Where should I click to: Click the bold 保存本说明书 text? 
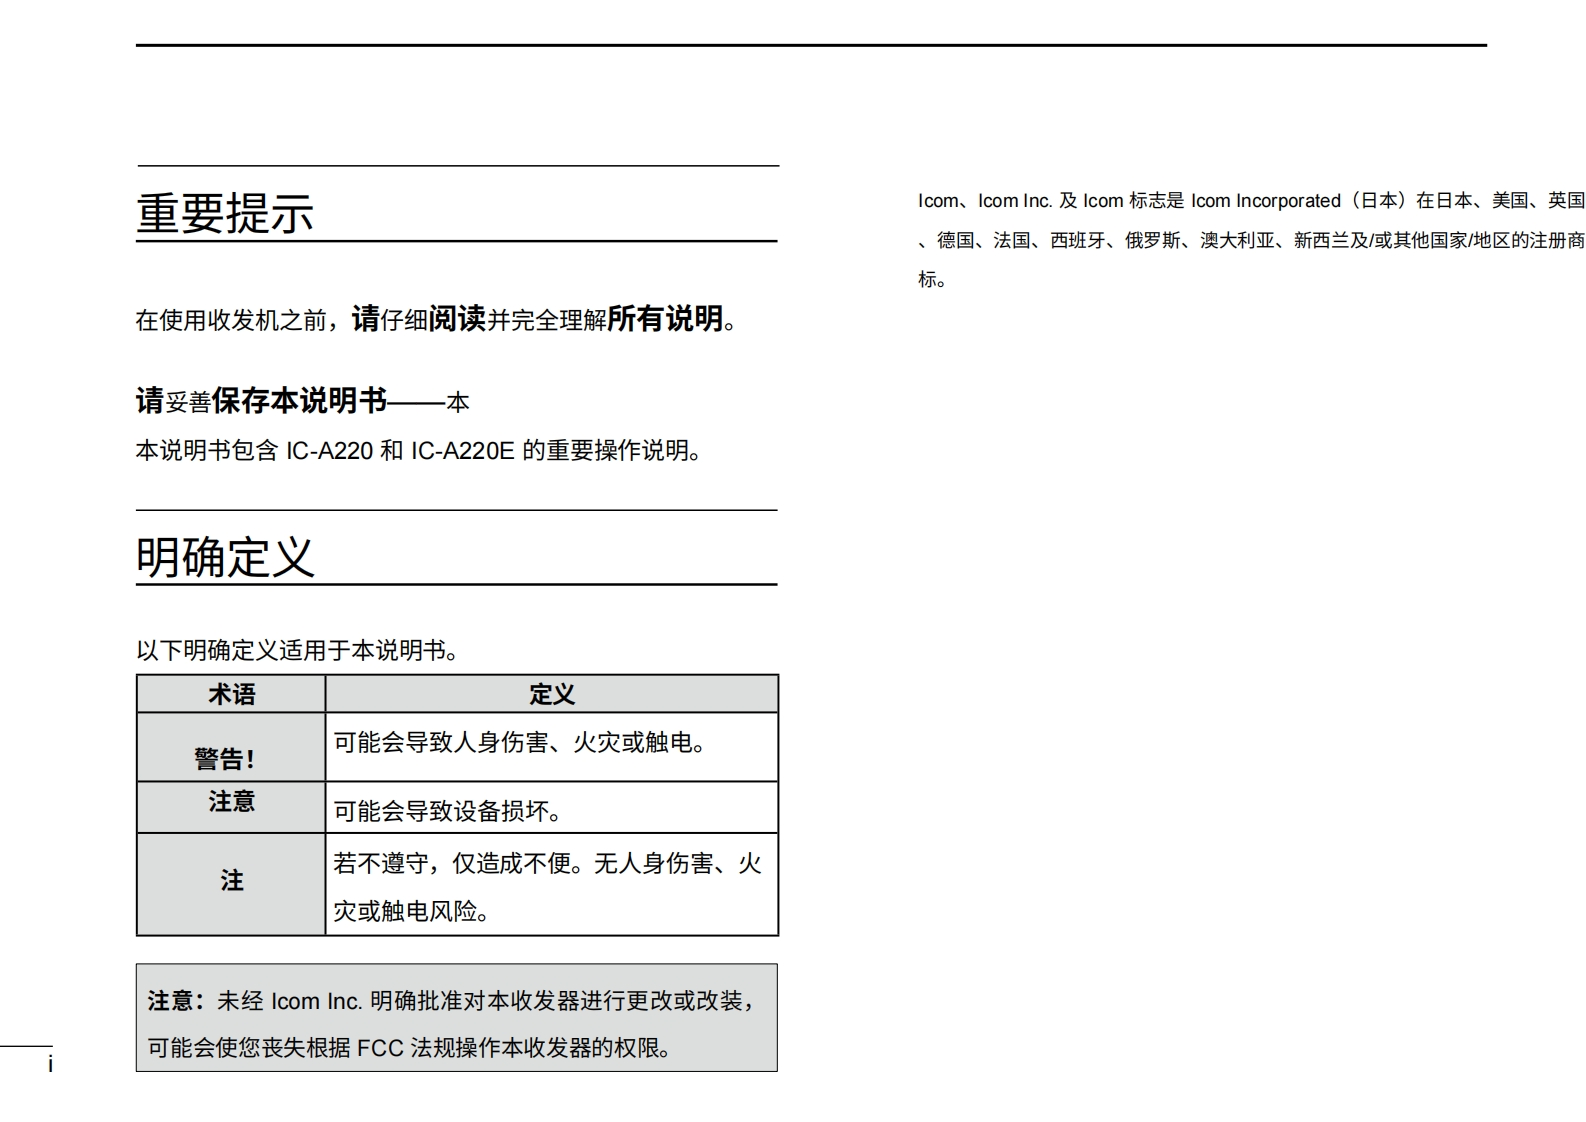(299, 401)
